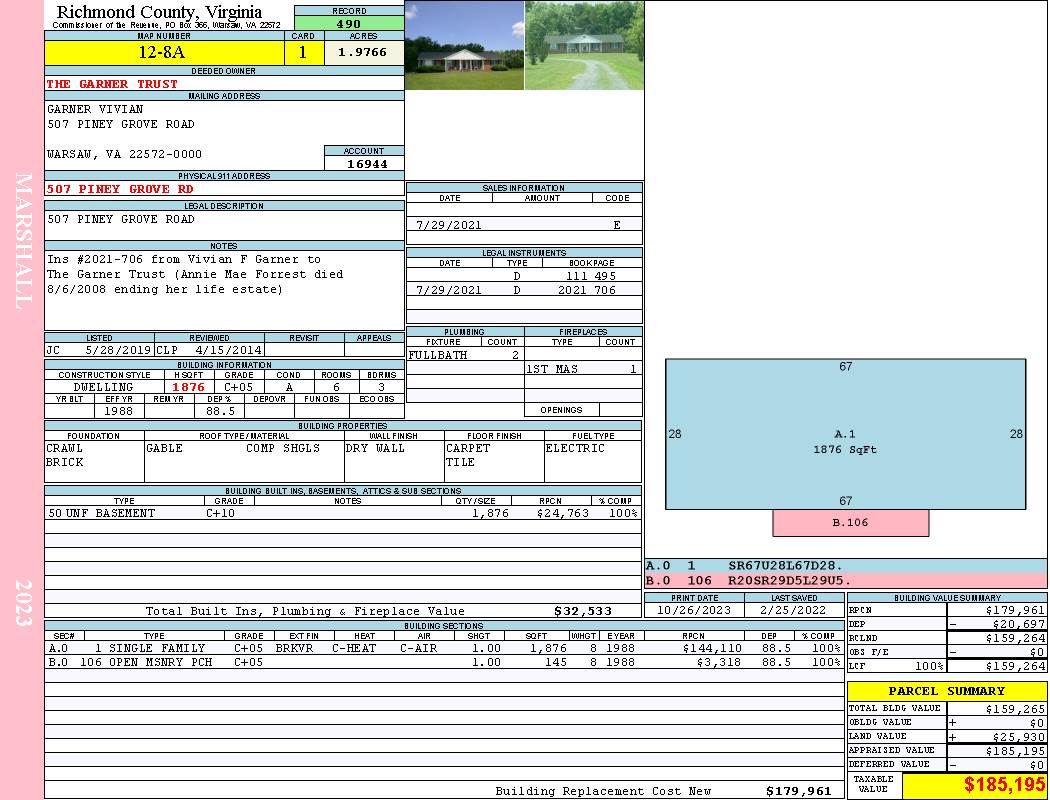The height and width of the screenshot is (800, 1050).
Task: Open the right house driveway photo
Action: point(584,45)
